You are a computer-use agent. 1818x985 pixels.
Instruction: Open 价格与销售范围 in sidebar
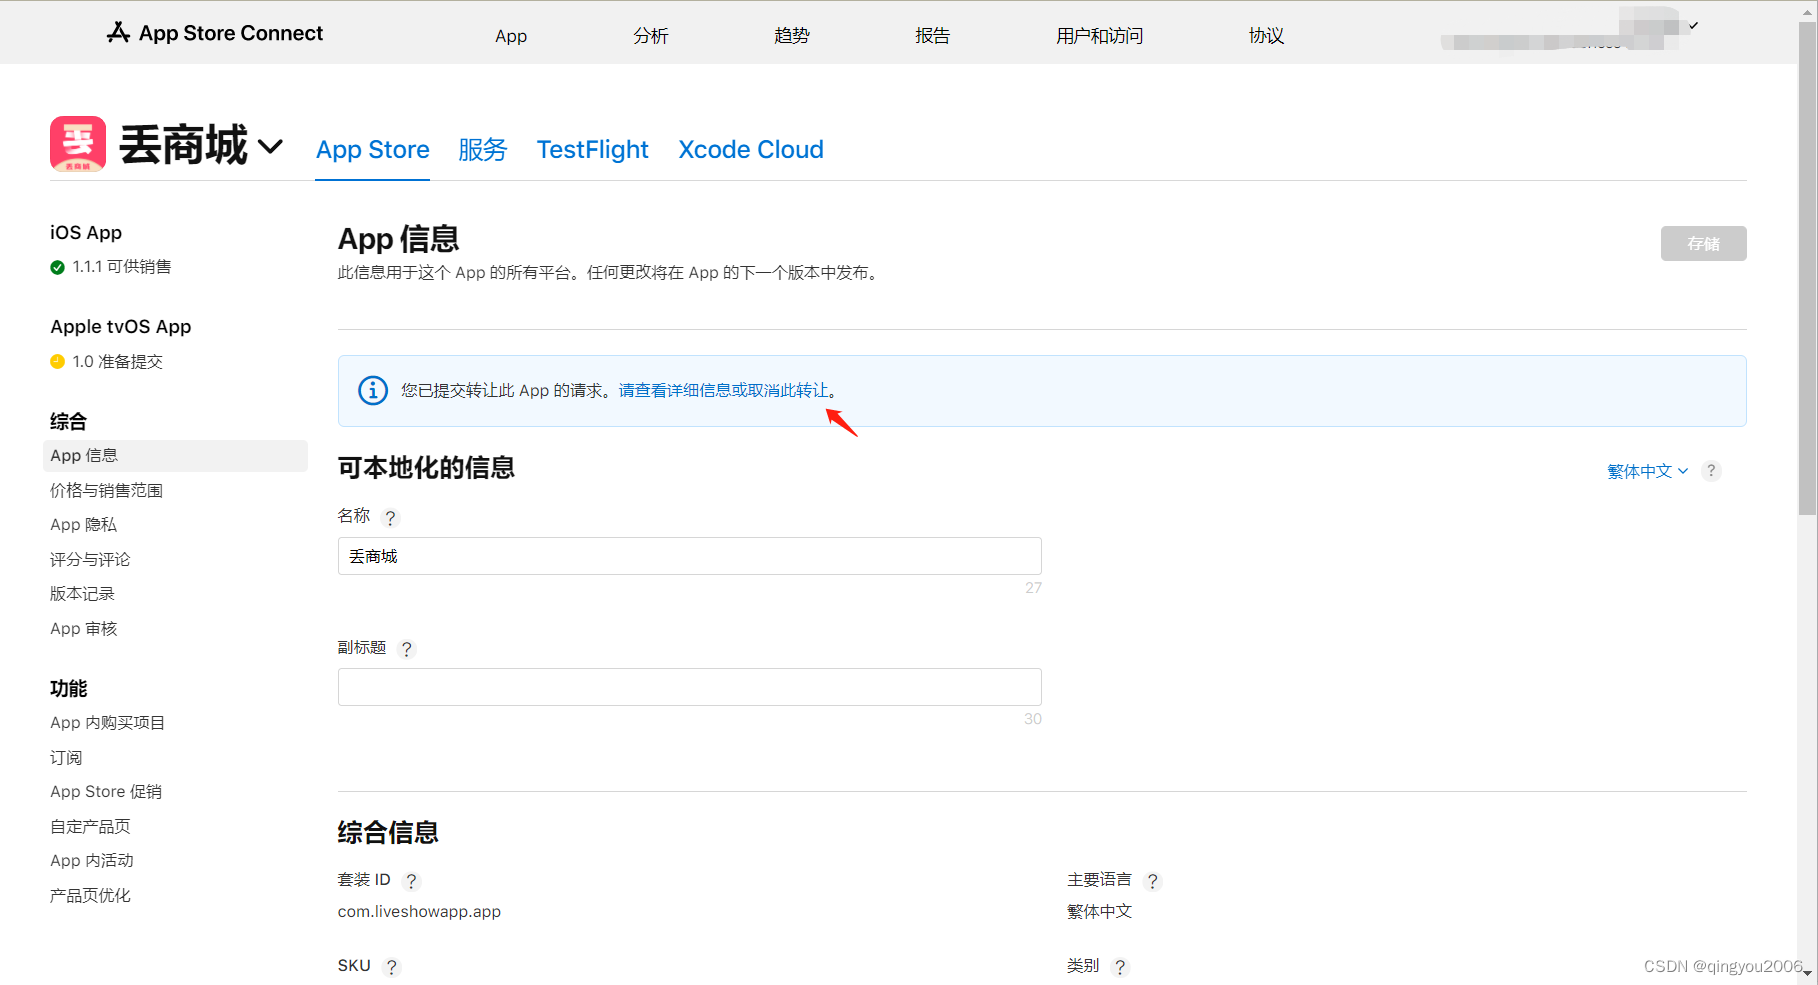(107, 491)
